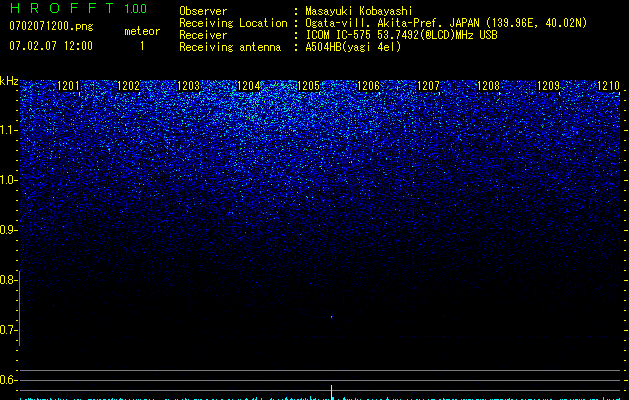This screenshot has width=629, height=400.
Task: Click the 1205 time marker
Action: click(x=308, y=86)
